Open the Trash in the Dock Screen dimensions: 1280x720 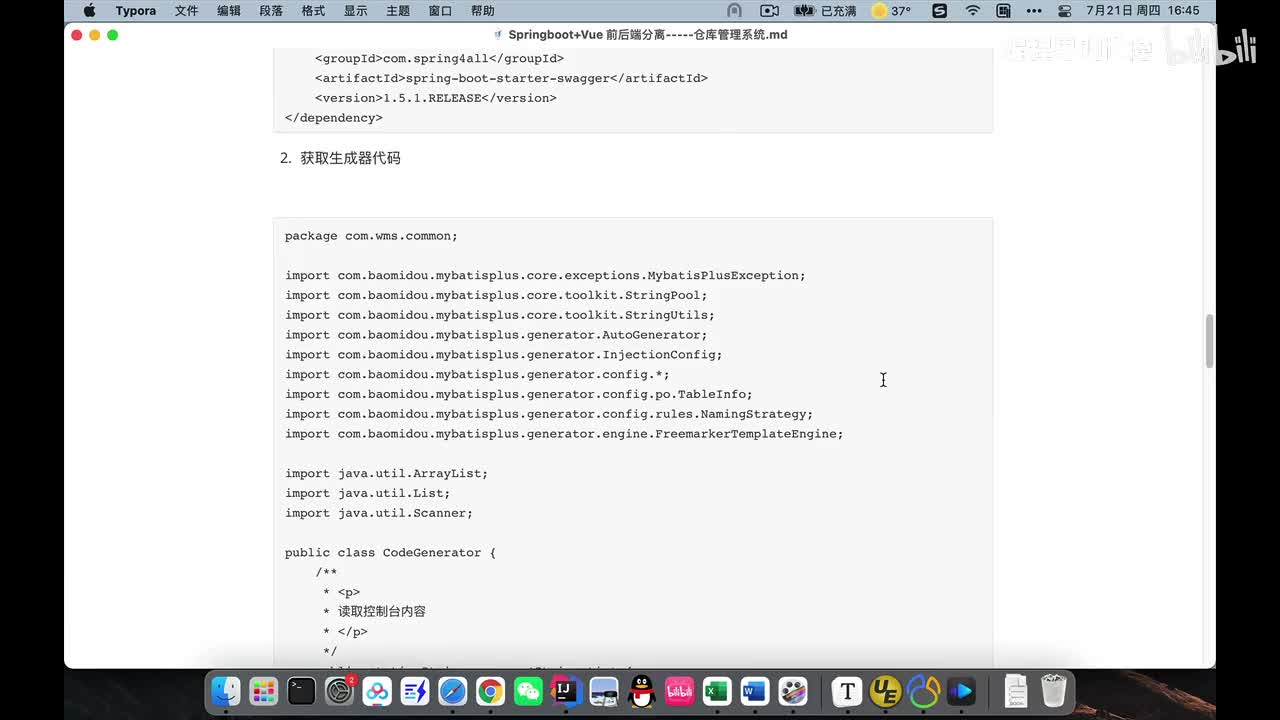[1054, 691]
